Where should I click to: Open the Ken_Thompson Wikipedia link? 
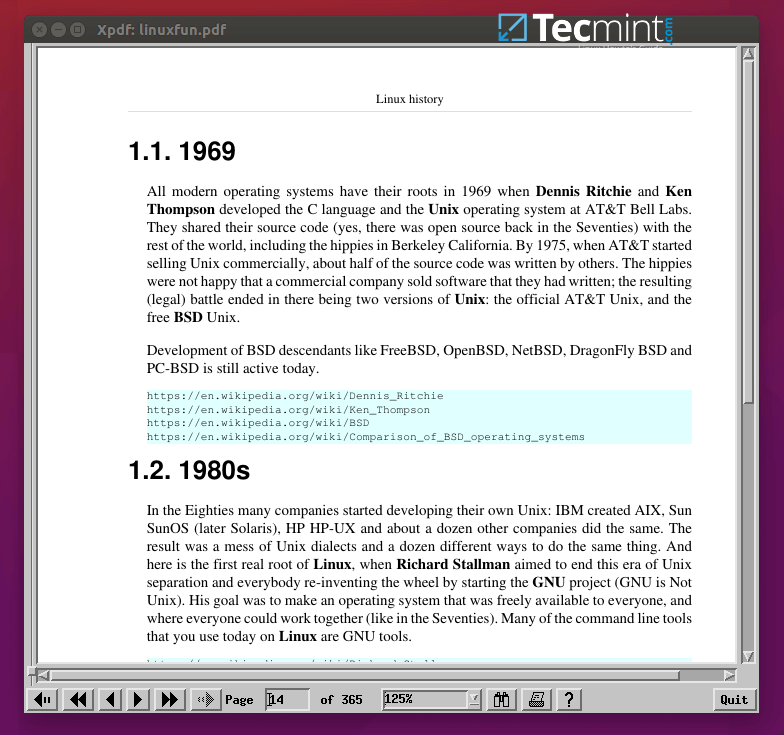click(288, 410)
